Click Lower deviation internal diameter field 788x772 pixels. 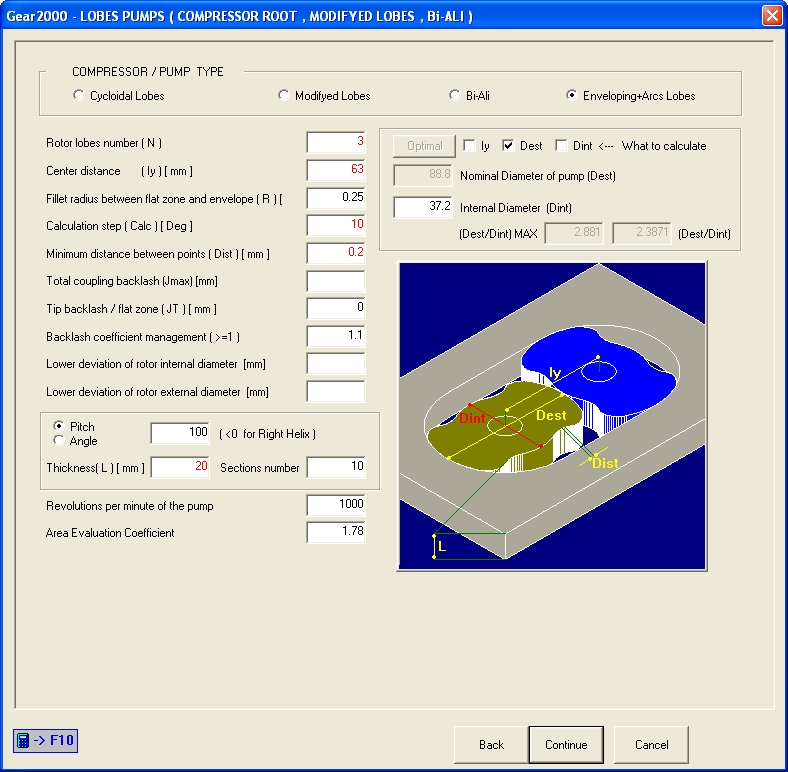(336, 363)
